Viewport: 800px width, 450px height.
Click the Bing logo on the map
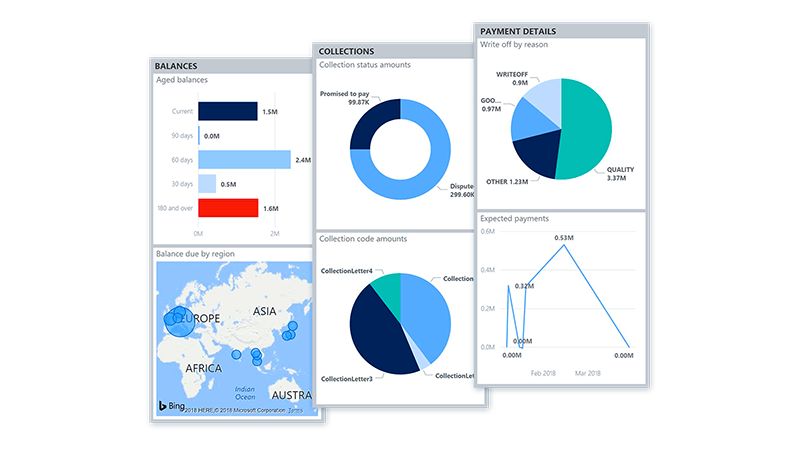tap(171, 406)
